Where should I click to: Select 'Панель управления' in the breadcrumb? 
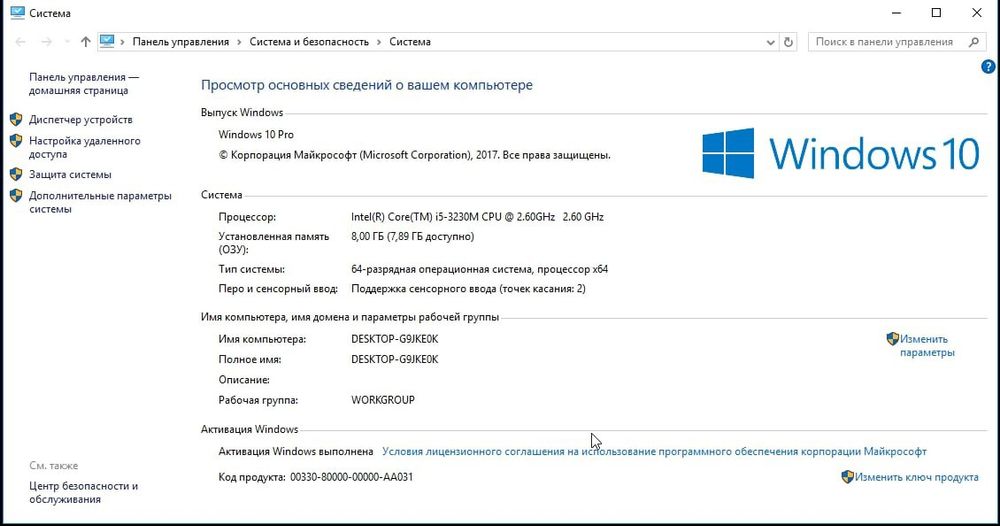pyautogui.click(x=180, y=42)
